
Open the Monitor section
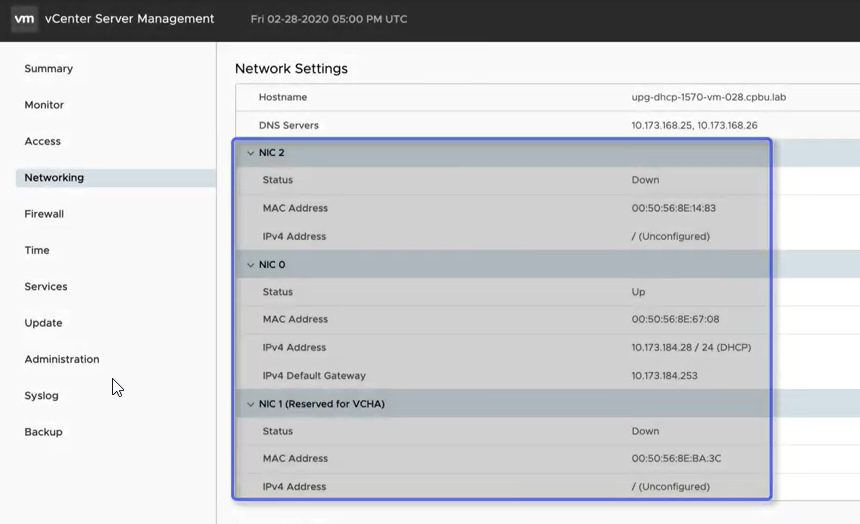point(44,105)
